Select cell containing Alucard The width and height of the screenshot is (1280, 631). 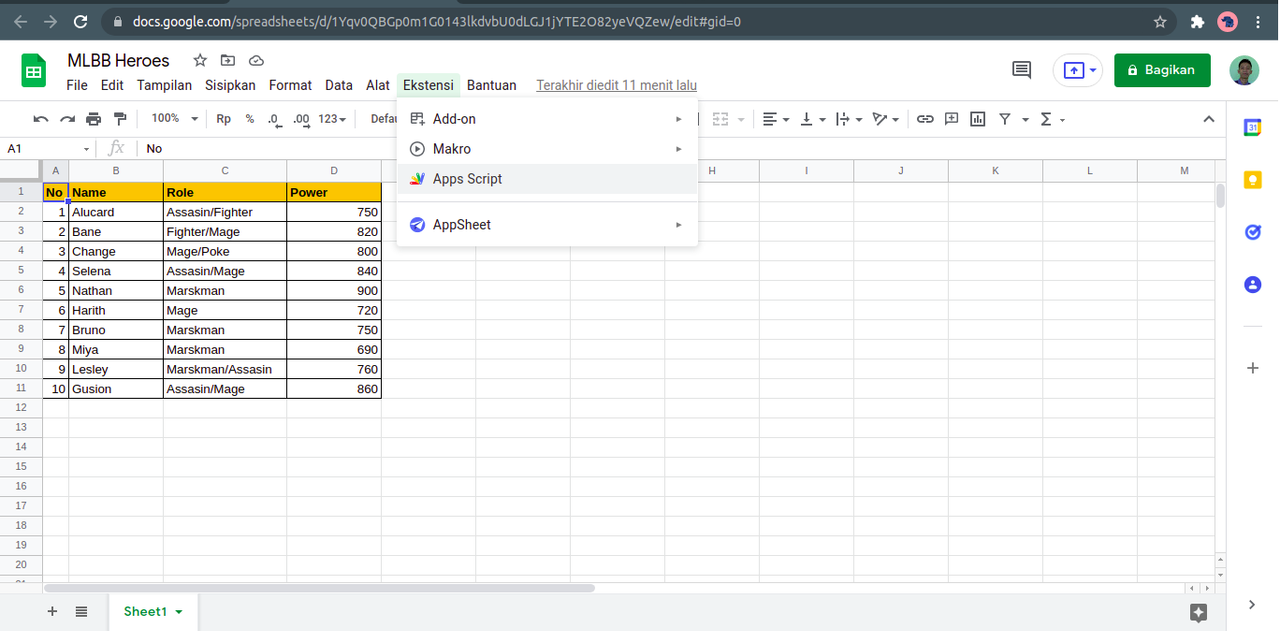tap(116, 212)
